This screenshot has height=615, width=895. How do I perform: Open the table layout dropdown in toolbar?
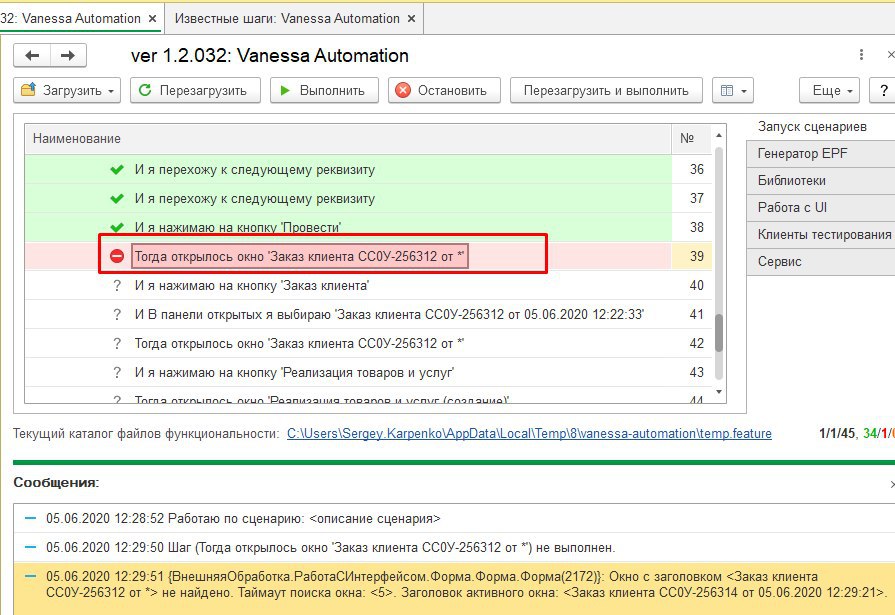(733, 90)
